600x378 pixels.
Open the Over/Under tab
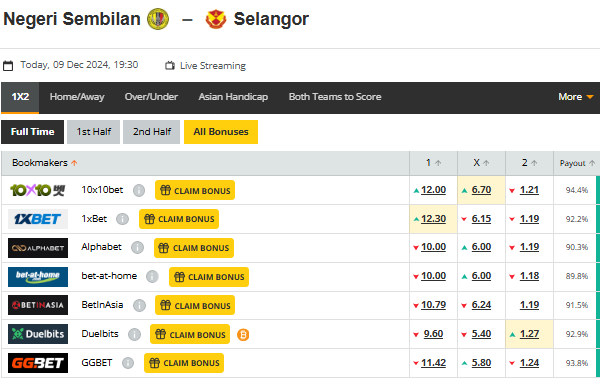tap(151, 97)
